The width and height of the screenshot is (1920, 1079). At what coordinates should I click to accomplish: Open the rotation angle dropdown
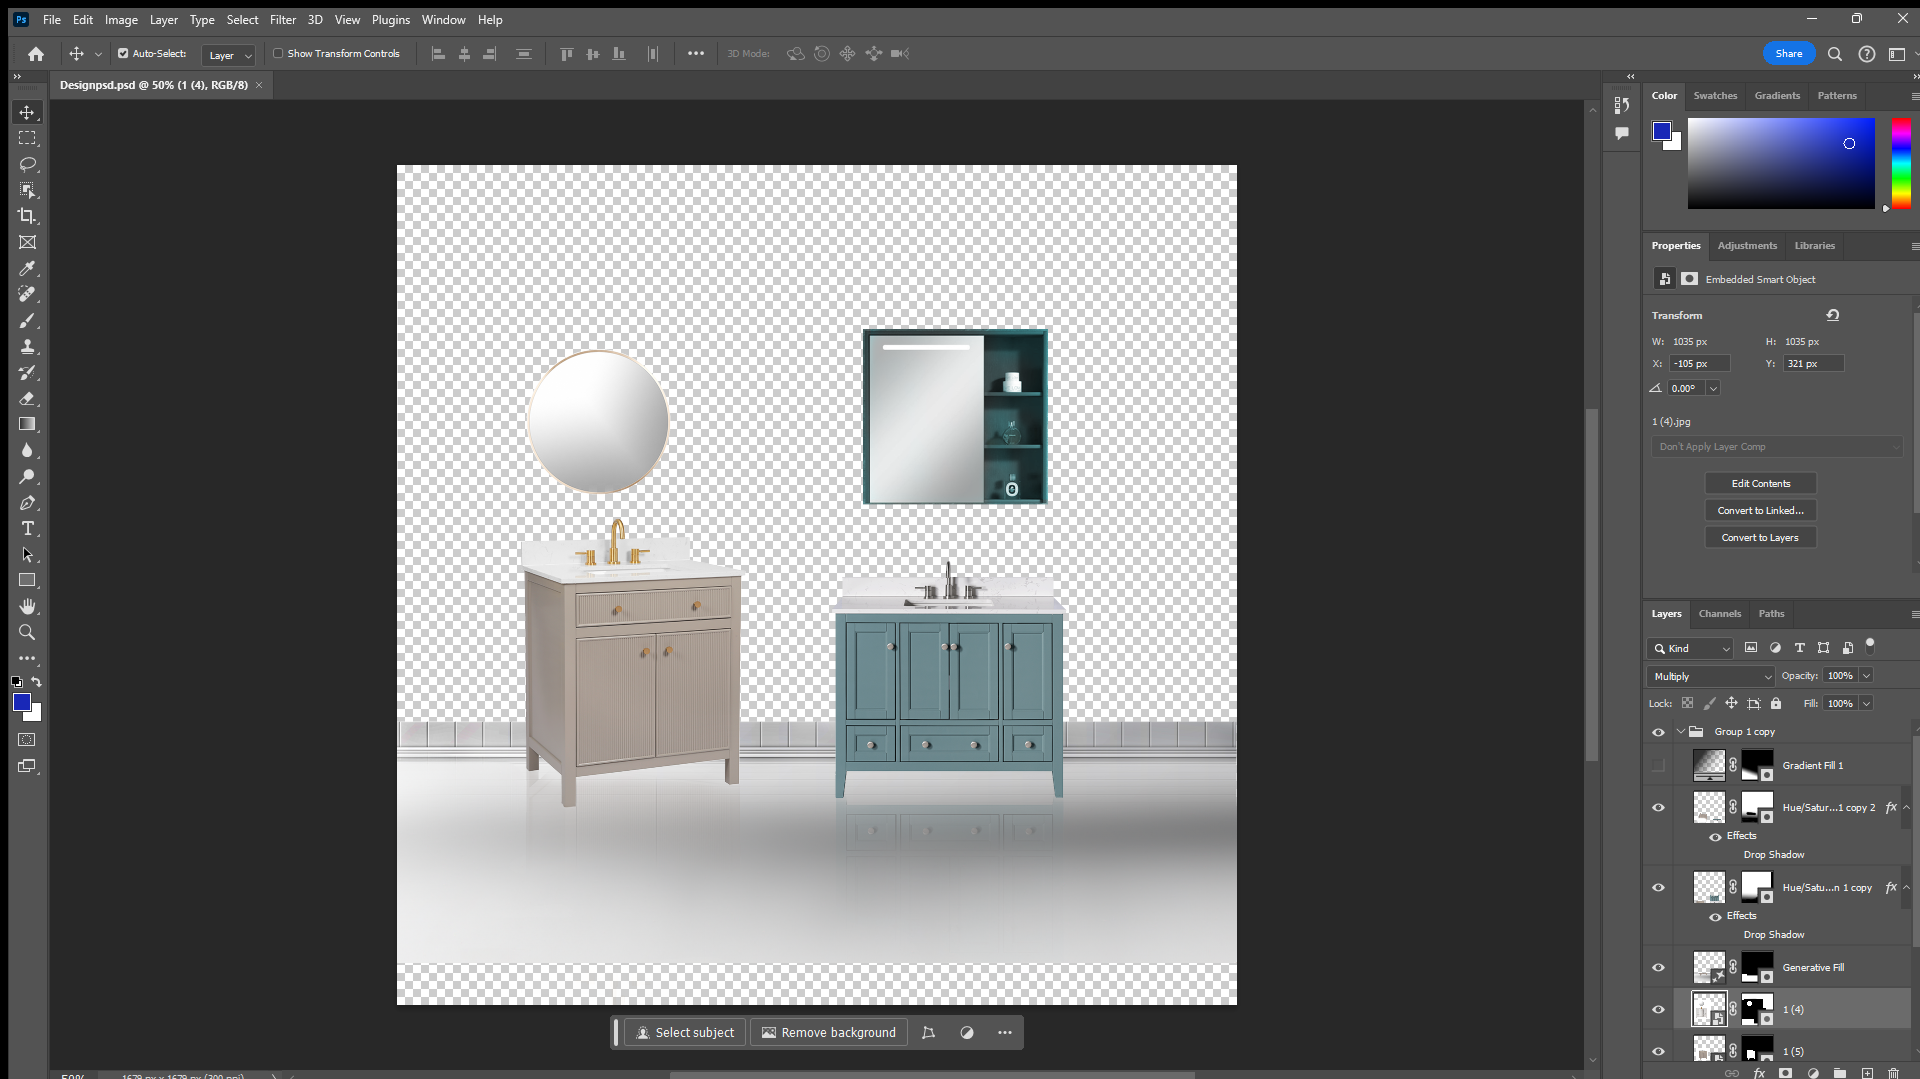pyautogui.click(x=1713, y=389)
